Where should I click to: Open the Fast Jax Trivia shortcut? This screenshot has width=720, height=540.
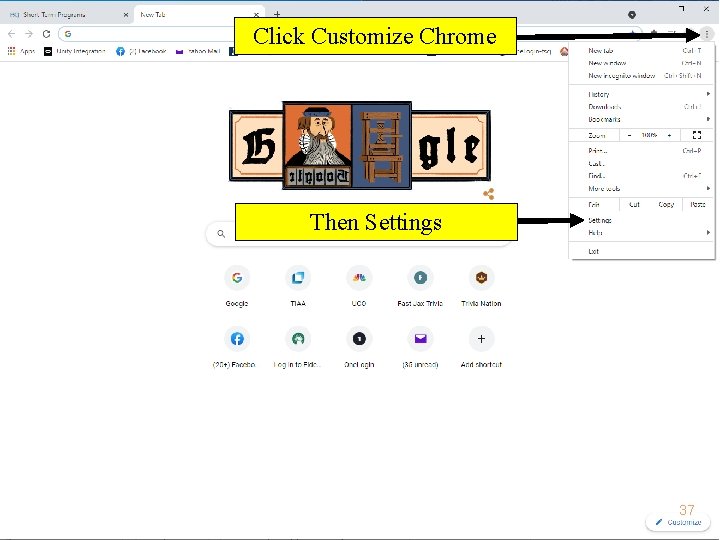pyautogui.click(x=420, y=287)
